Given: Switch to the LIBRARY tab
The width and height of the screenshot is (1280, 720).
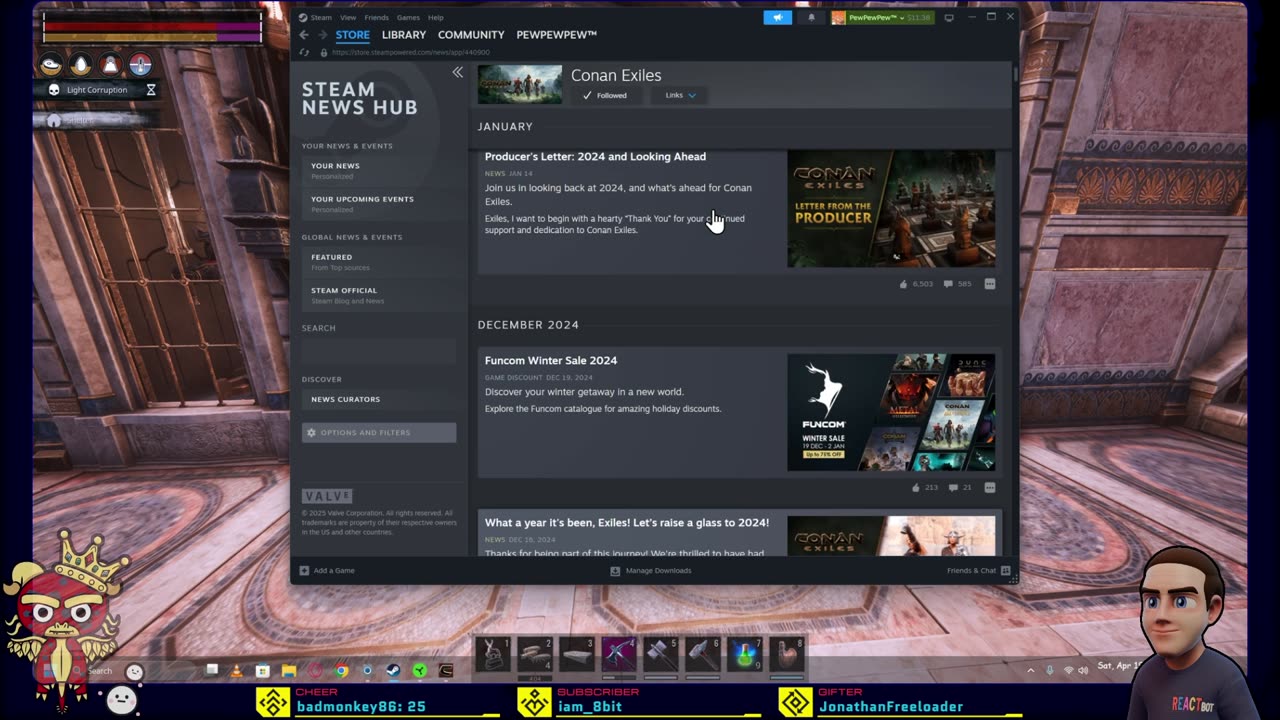Looking at the screenshot, I should point(404,35).
